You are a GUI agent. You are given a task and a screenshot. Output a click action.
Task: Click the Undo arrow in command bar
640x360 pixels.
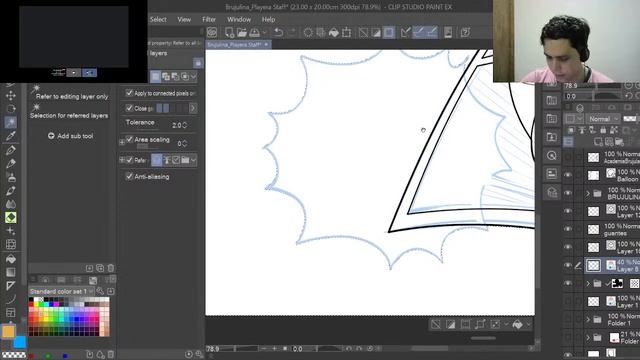coord(278,32)
